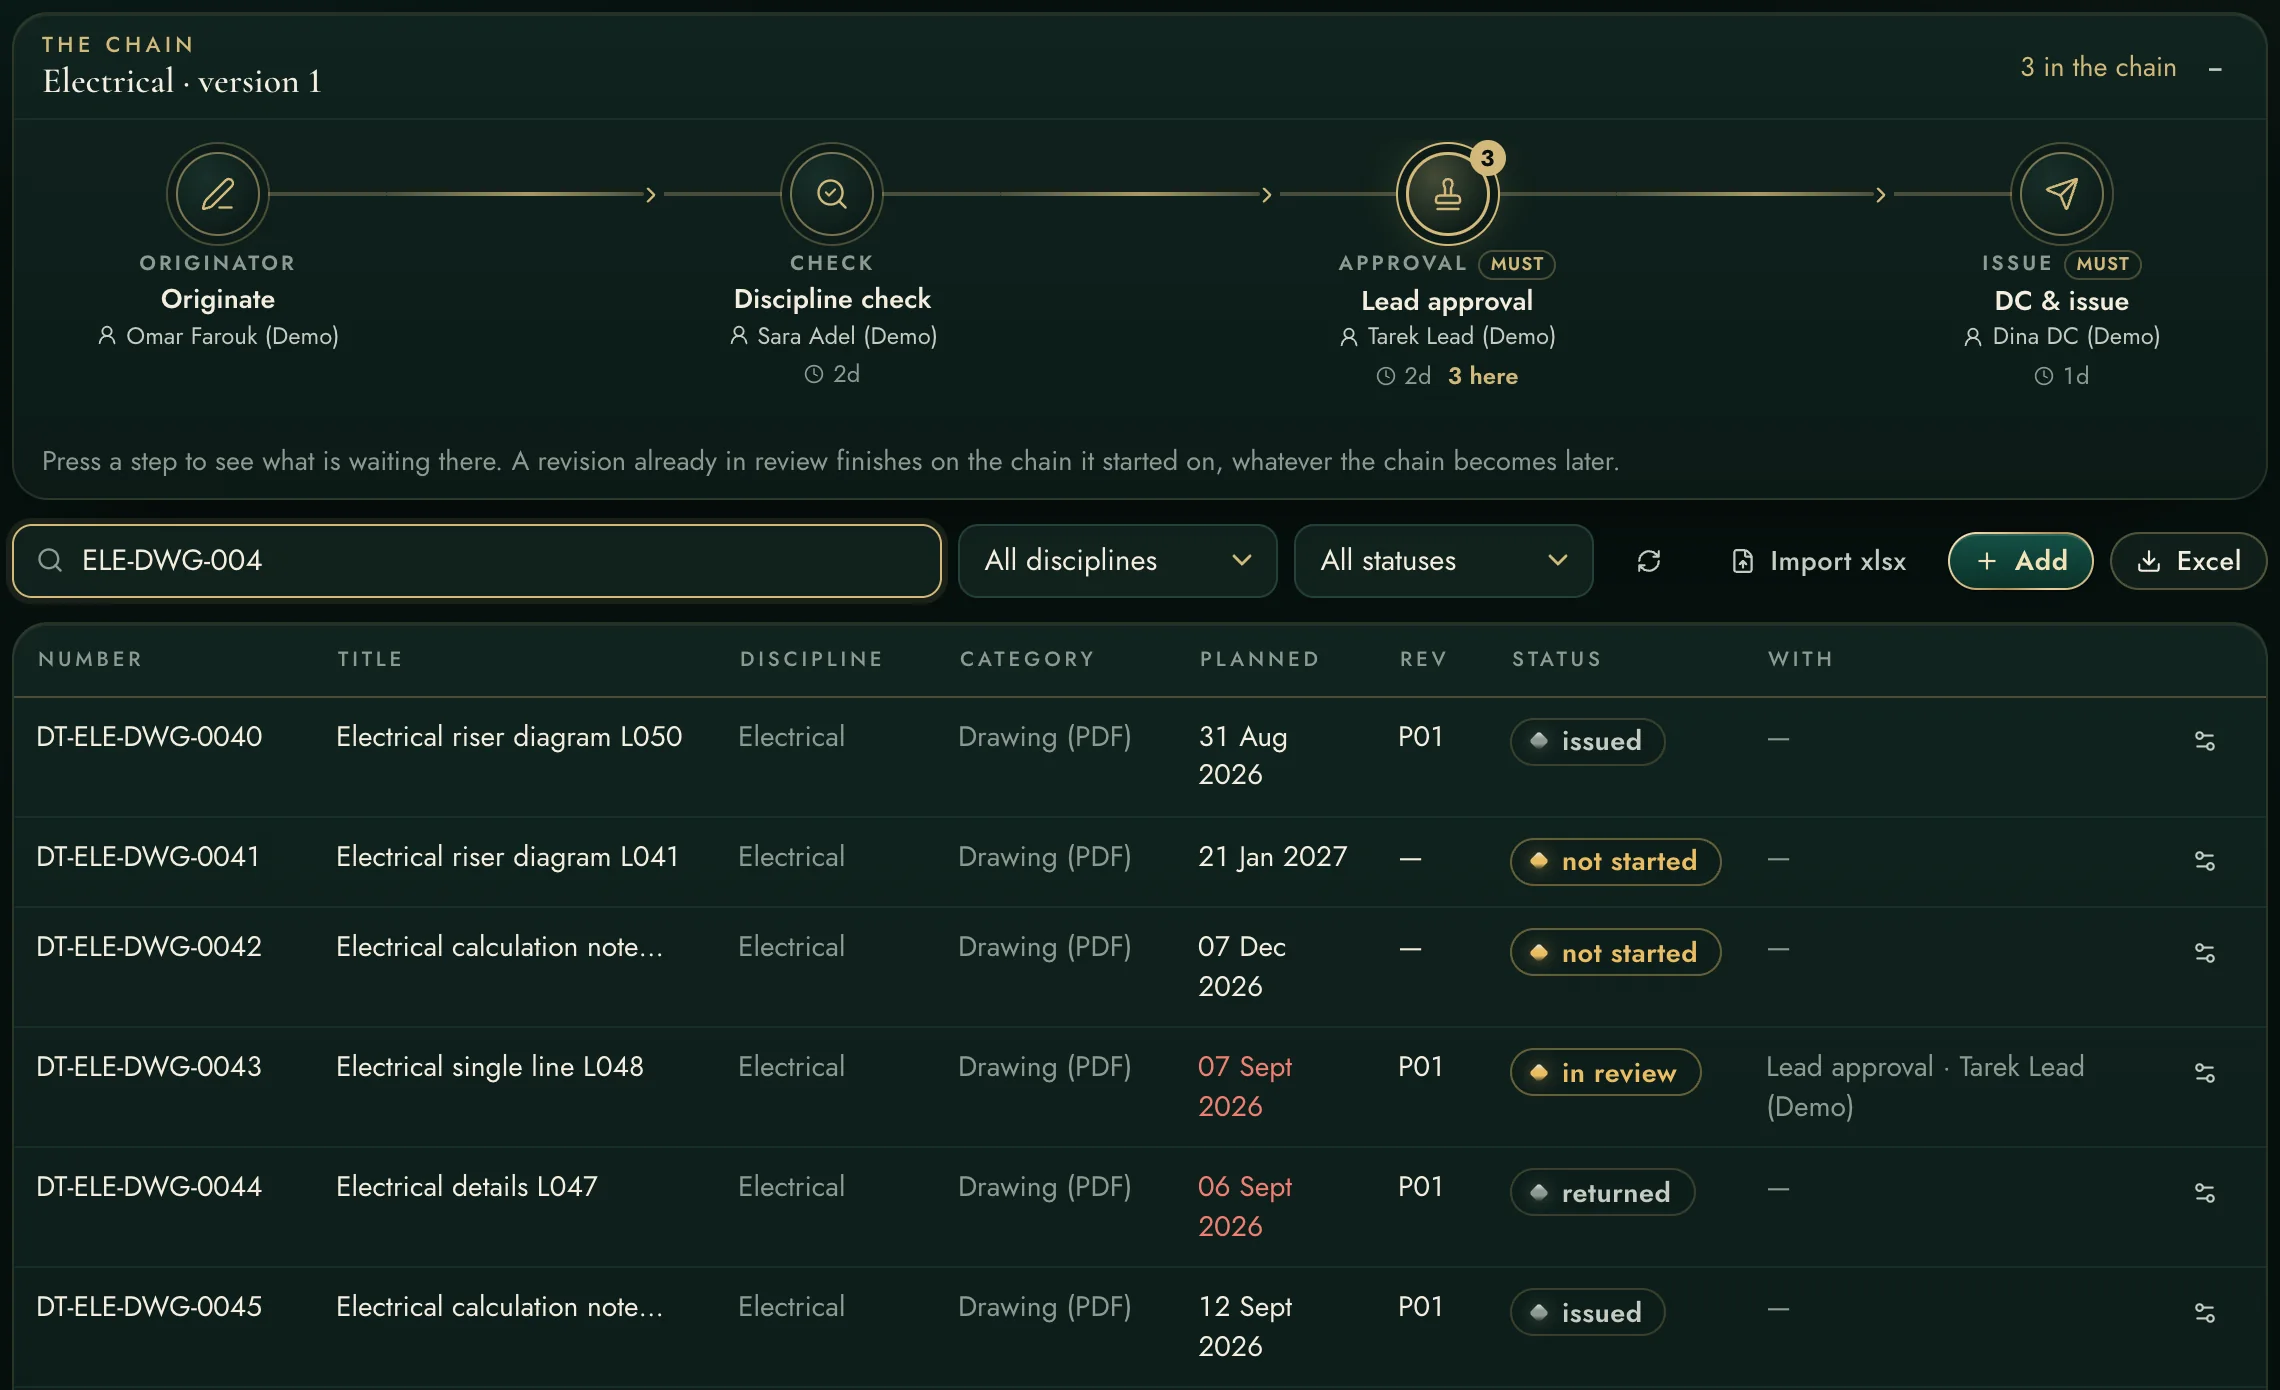Click Import xlsx button

click(x=1819, y=561)
